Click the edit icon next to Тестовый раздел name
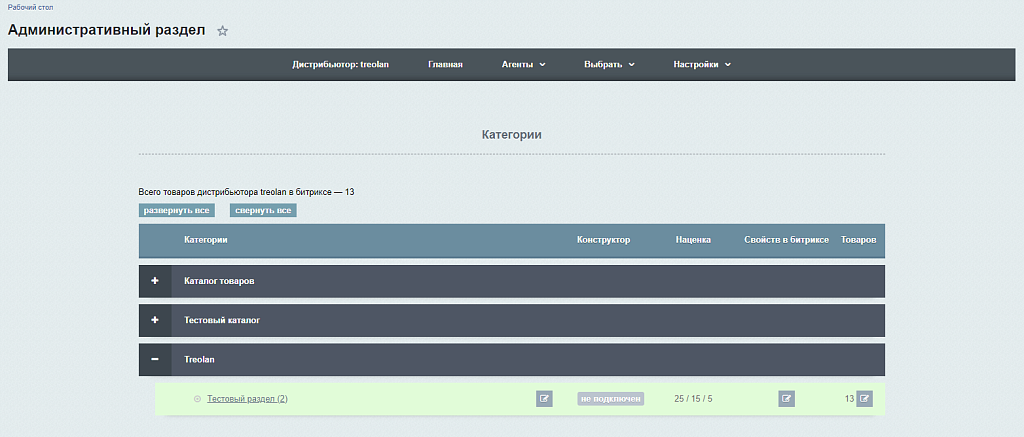 pyautogui.click(x=544, y=399)
